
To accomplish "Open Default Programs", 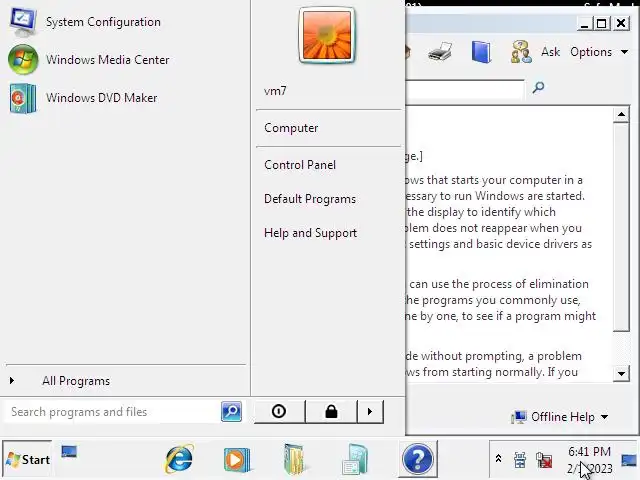I will [310, 199].
